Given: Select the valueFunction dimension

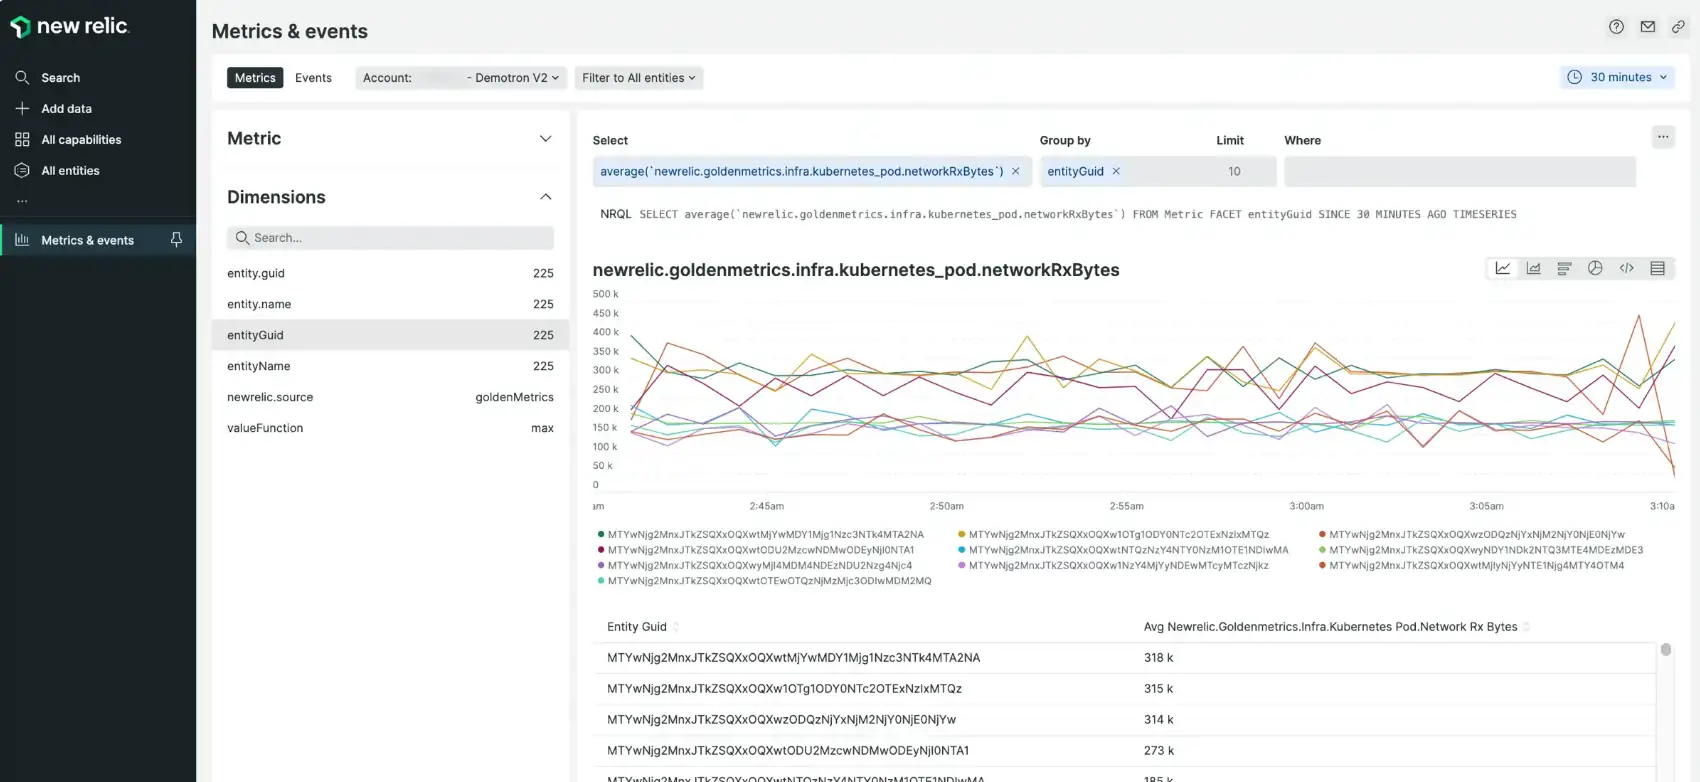Looking at the screenshot, I should click(x=390, y=428).
